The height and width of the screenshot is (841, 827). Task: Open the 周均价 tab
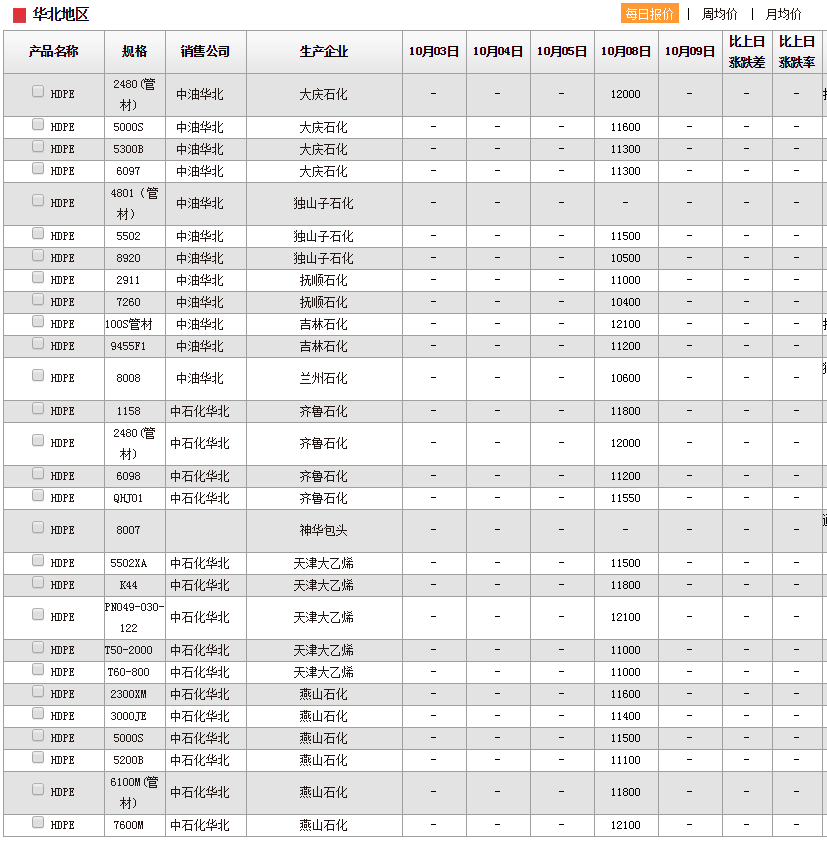coord(719,14)
